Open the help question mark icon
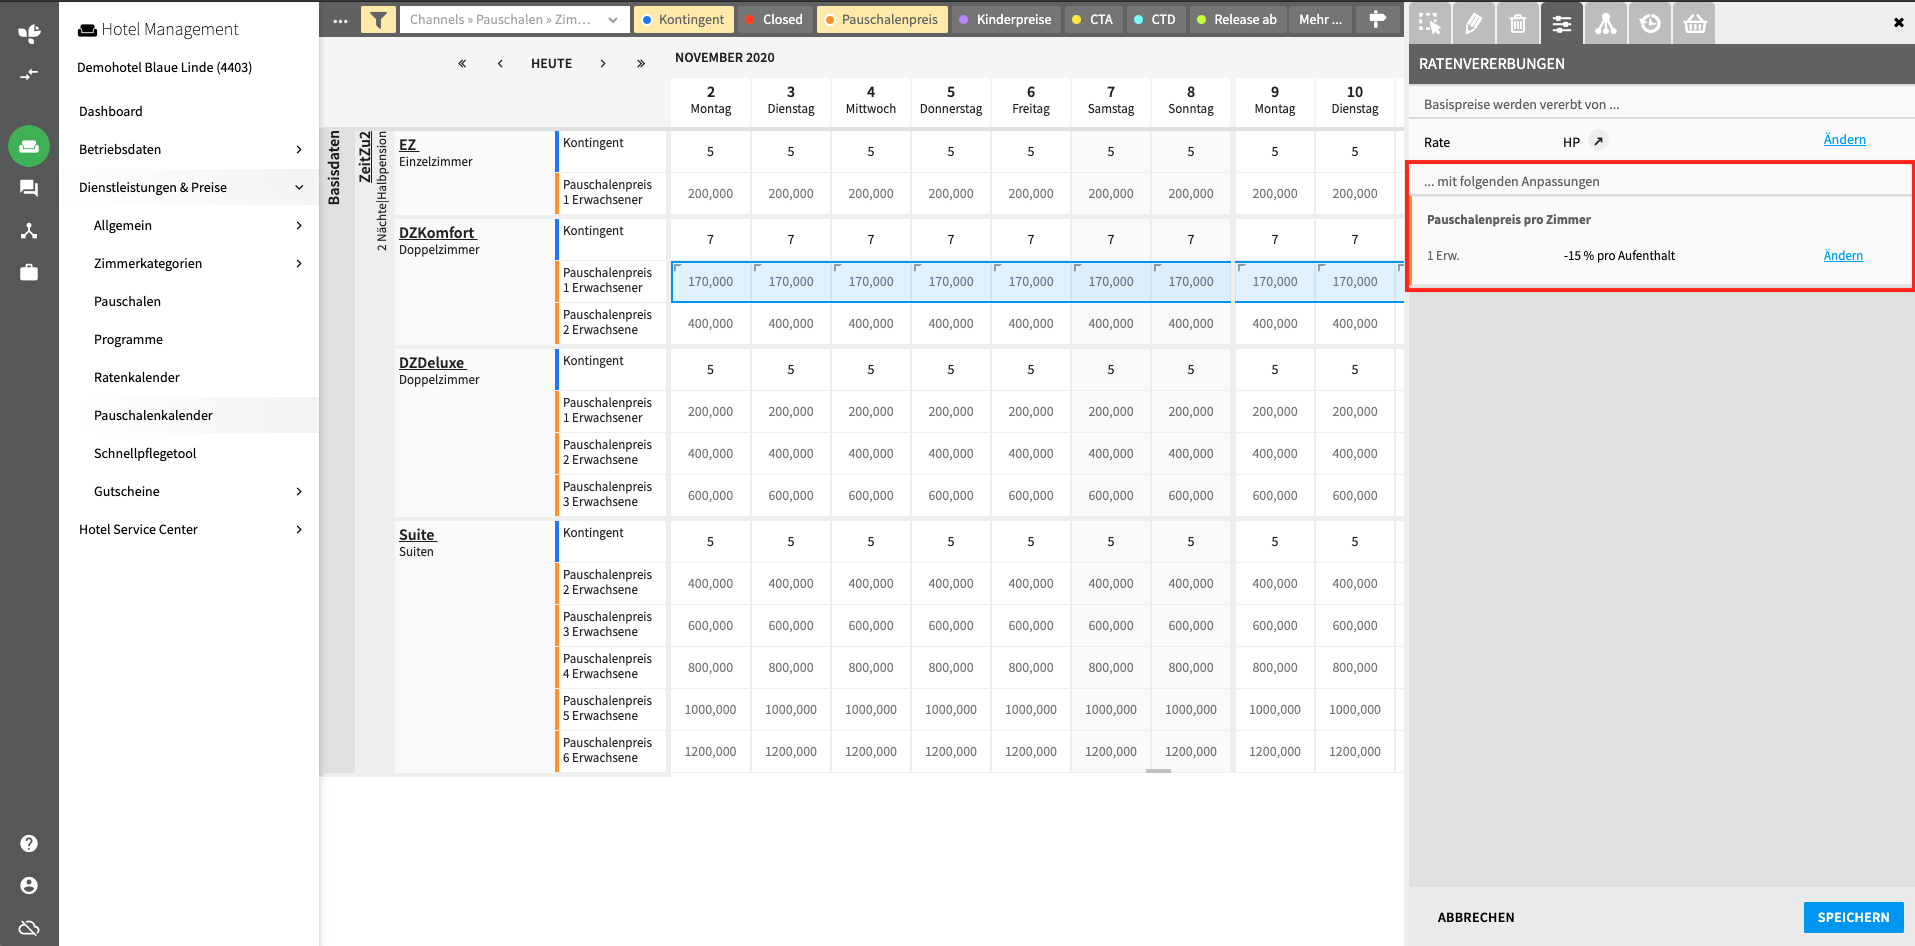This screenshot has width=1915, height=946. pos(29,843)
